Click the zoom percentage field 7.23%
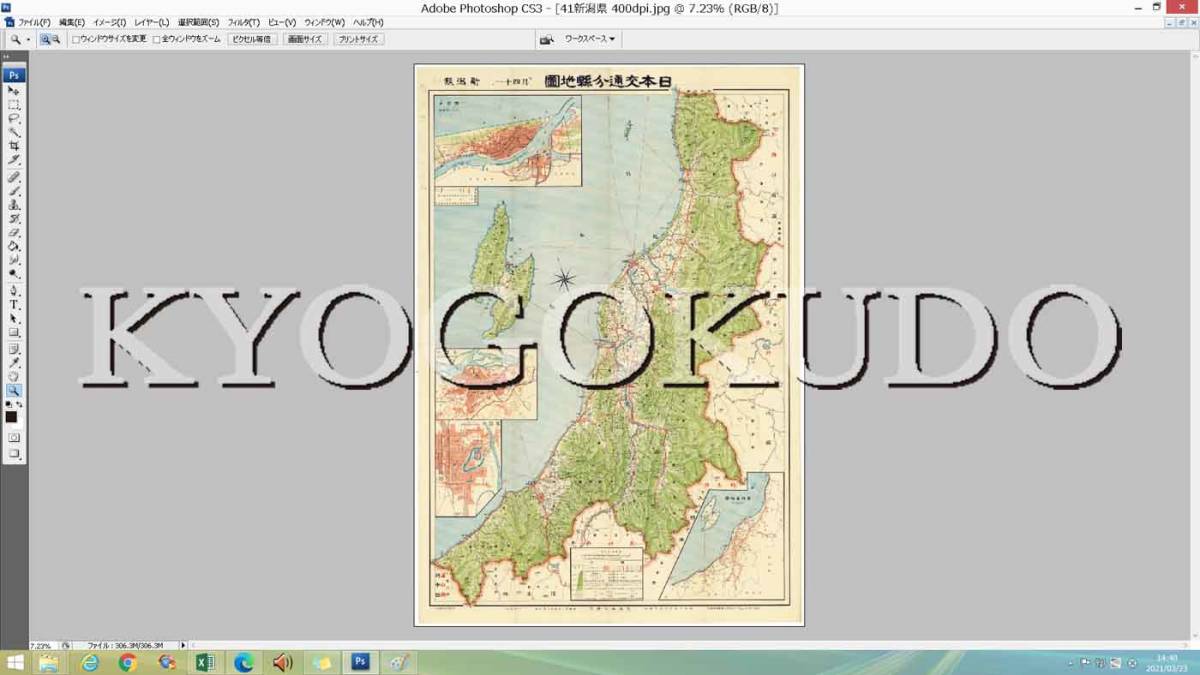The width and height of the screenshot is (1200, 675). pos(41,646)
